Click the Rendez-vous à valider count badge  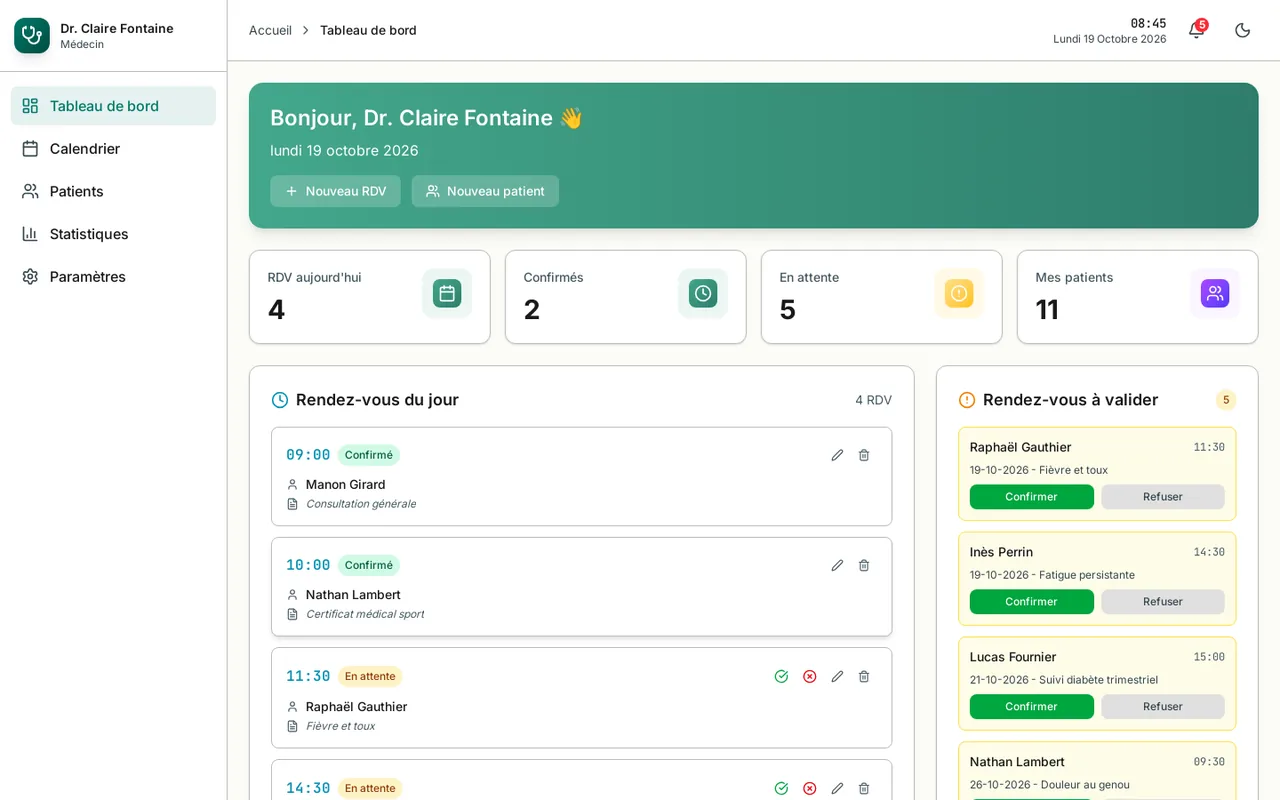pos(1226,400)
